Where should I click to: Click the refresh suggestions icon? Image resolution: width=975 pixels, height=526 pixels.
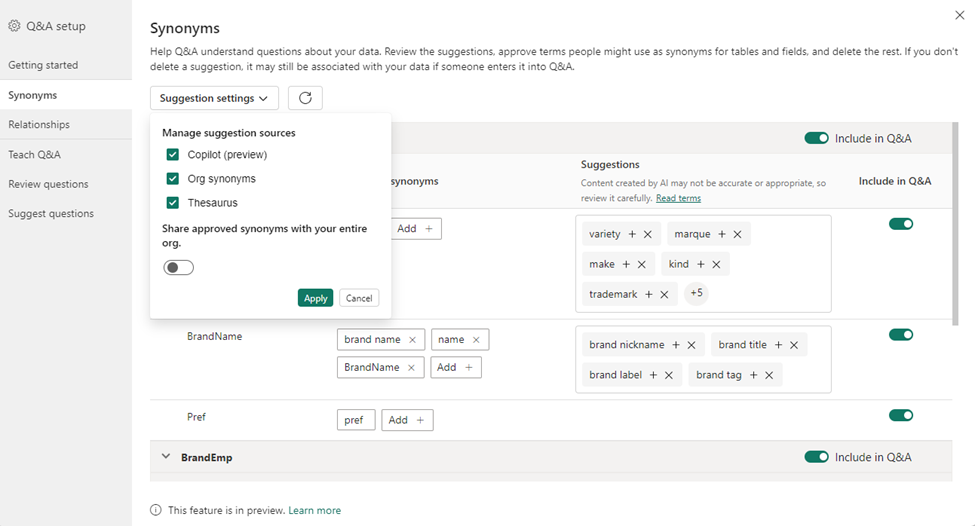(305, 98)
